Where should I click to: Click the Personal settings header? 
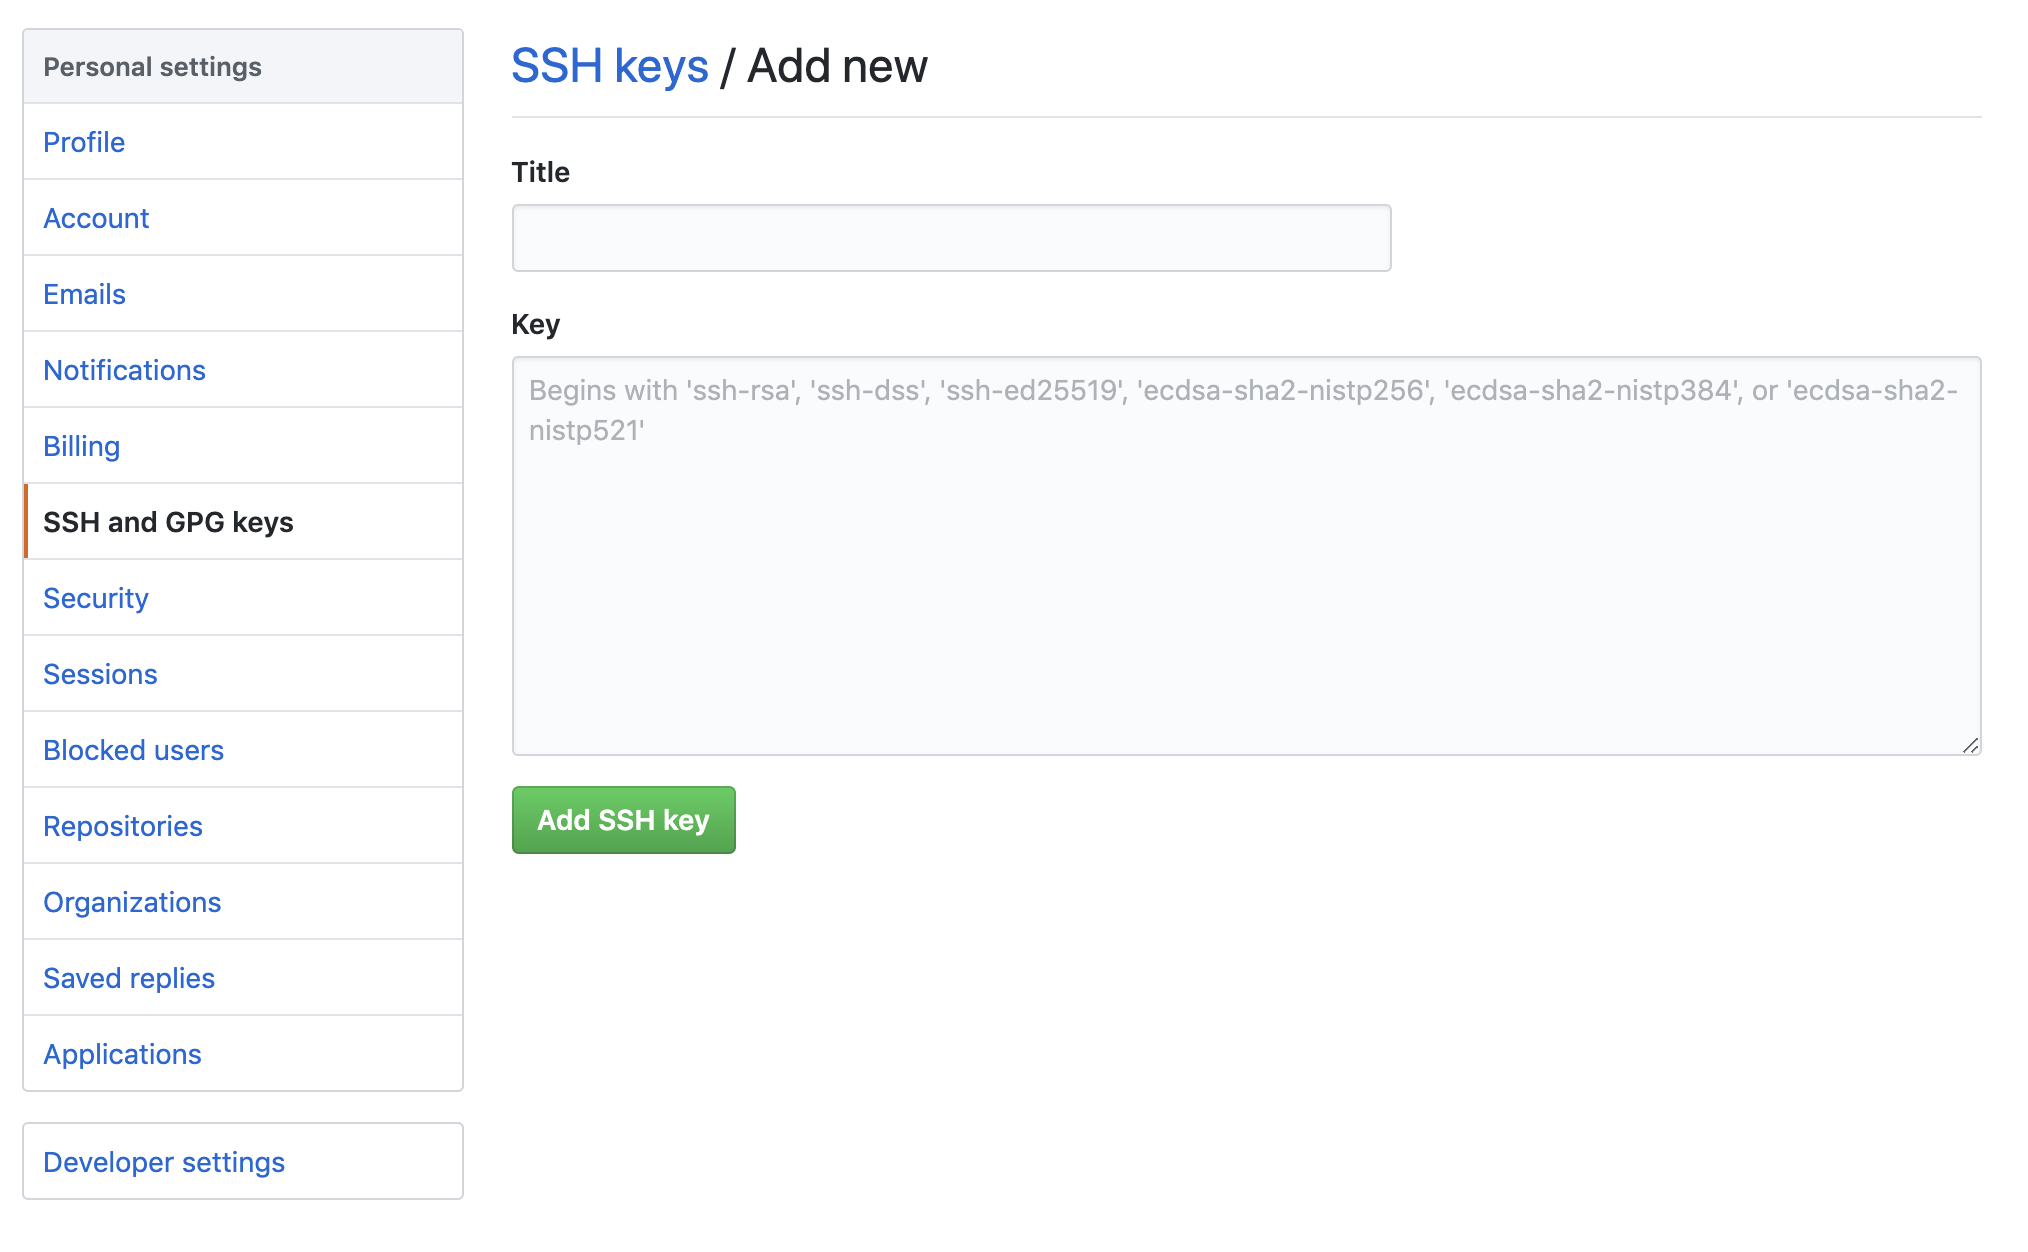[x=152, y=67]
